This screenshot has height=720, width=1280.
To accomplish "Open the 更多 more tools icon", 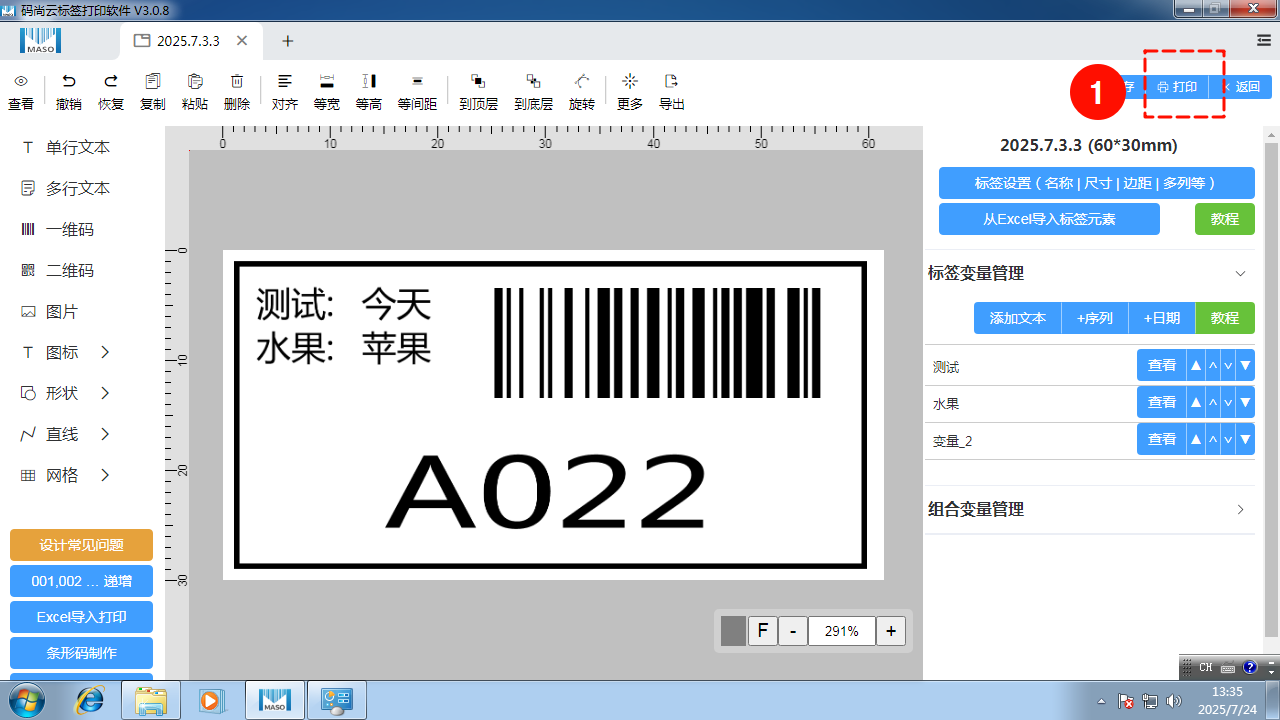I will pyautogui.click(x=630, y=81).
